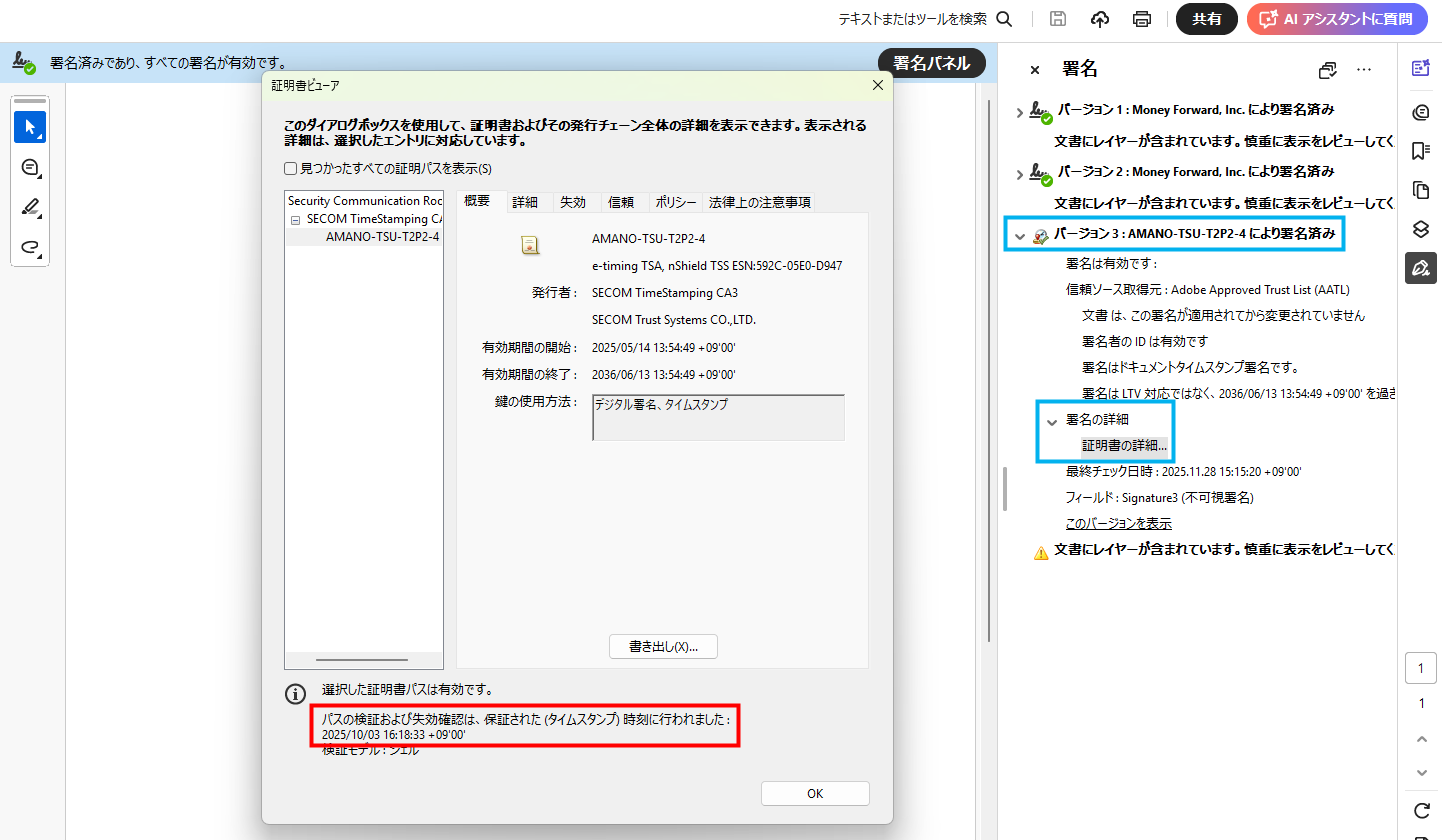This screenshot has height=840, width=1442.
Task: Enable the 見つかったすべての証明パスを表示 checkbox
Action: tap(291, 169)
